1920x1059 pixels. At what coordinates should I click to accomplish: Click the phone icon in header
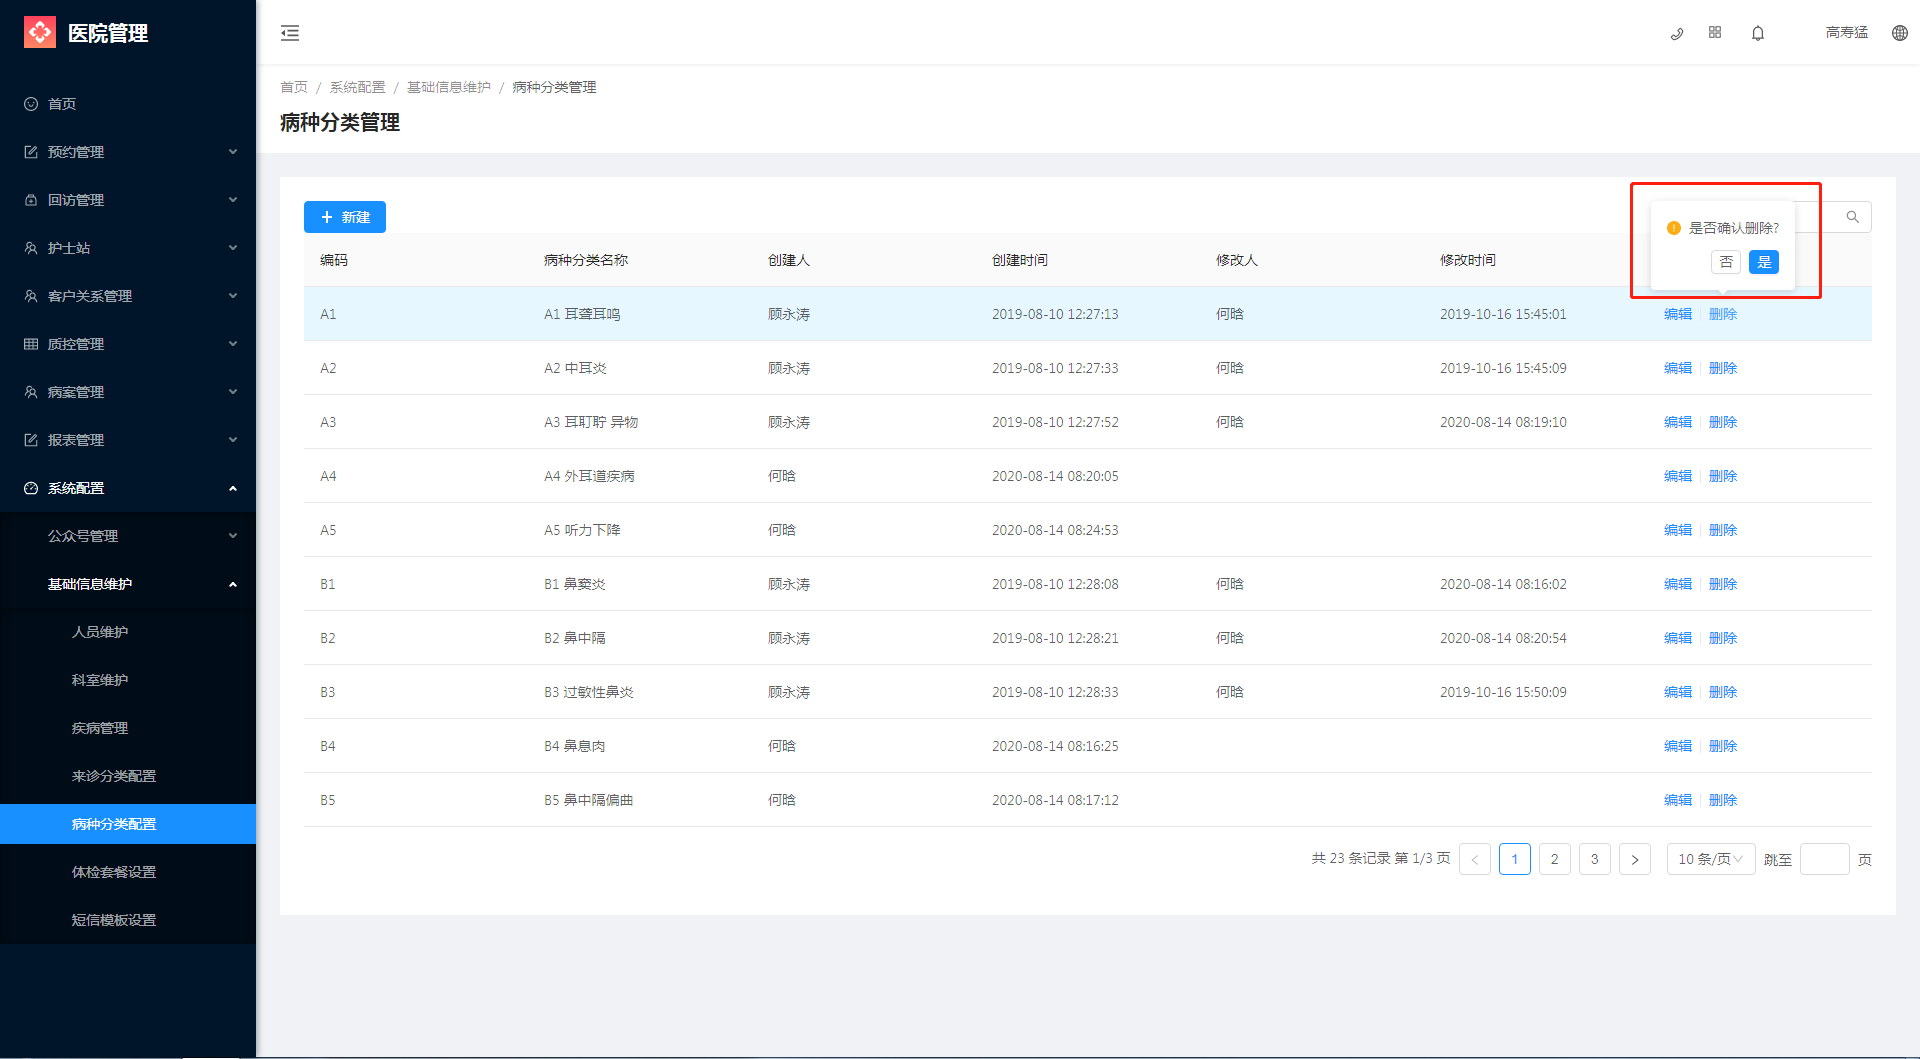pos(1677,33)
